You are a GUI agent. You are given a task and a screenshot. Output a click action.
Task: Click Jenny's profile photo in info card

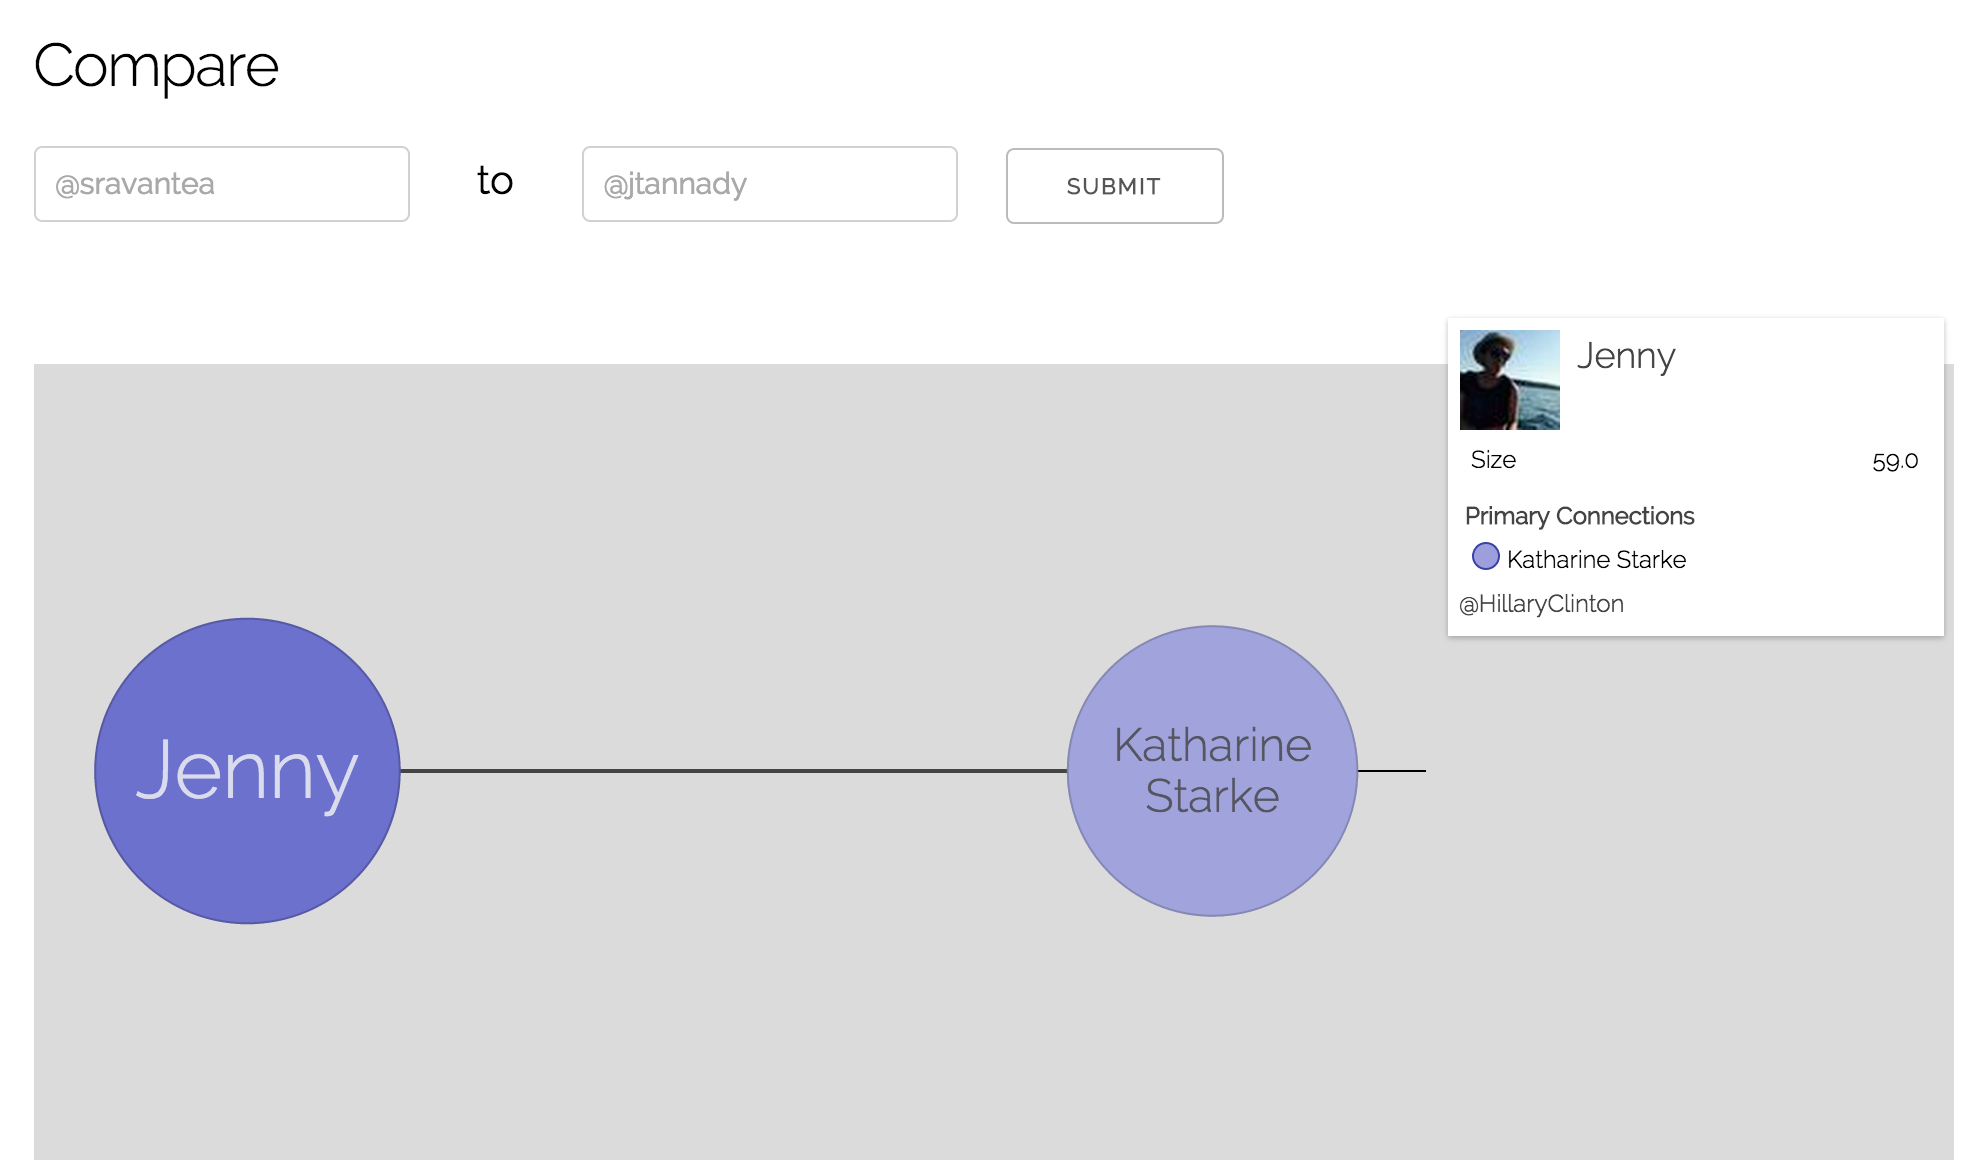(x=1509, y=380)
